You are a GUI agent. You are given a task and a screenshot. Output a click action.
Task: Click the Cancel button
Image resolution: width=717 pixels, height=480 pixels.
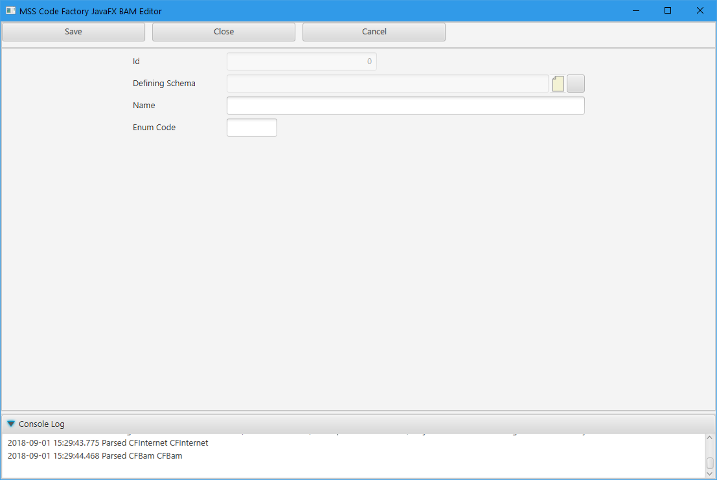click(x=373, y=32)
